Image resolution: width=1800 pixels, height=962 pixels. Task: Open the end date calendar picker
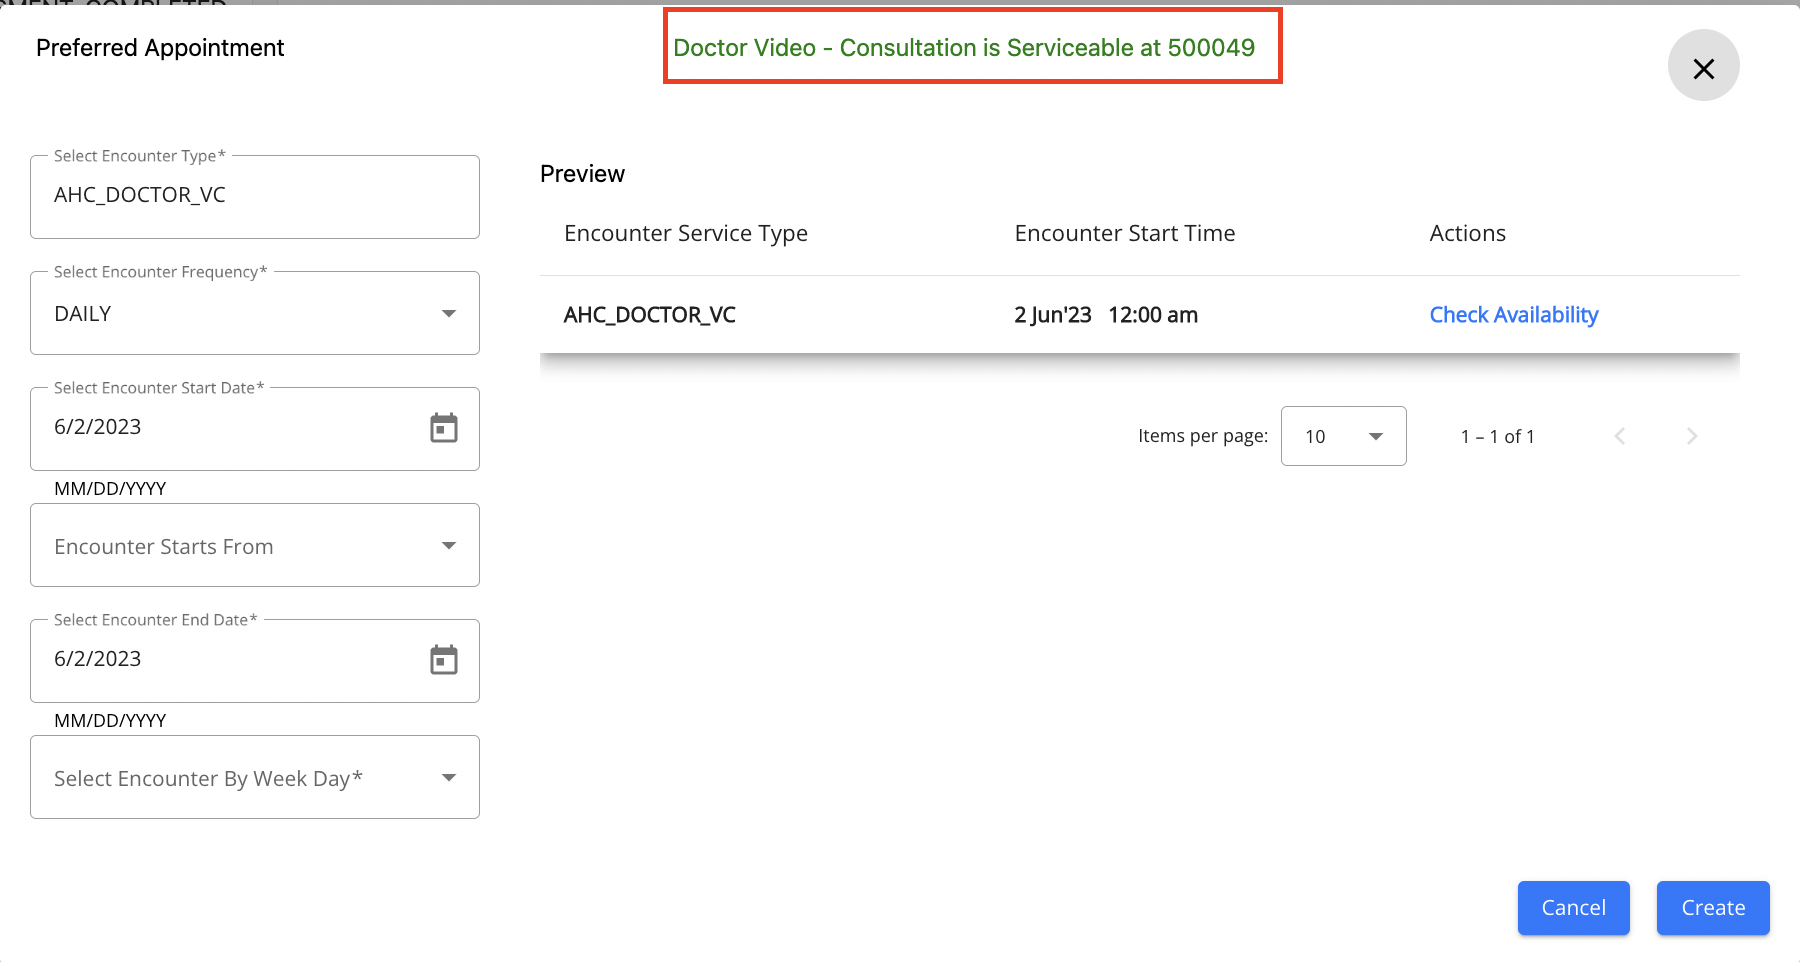point(444,660)
